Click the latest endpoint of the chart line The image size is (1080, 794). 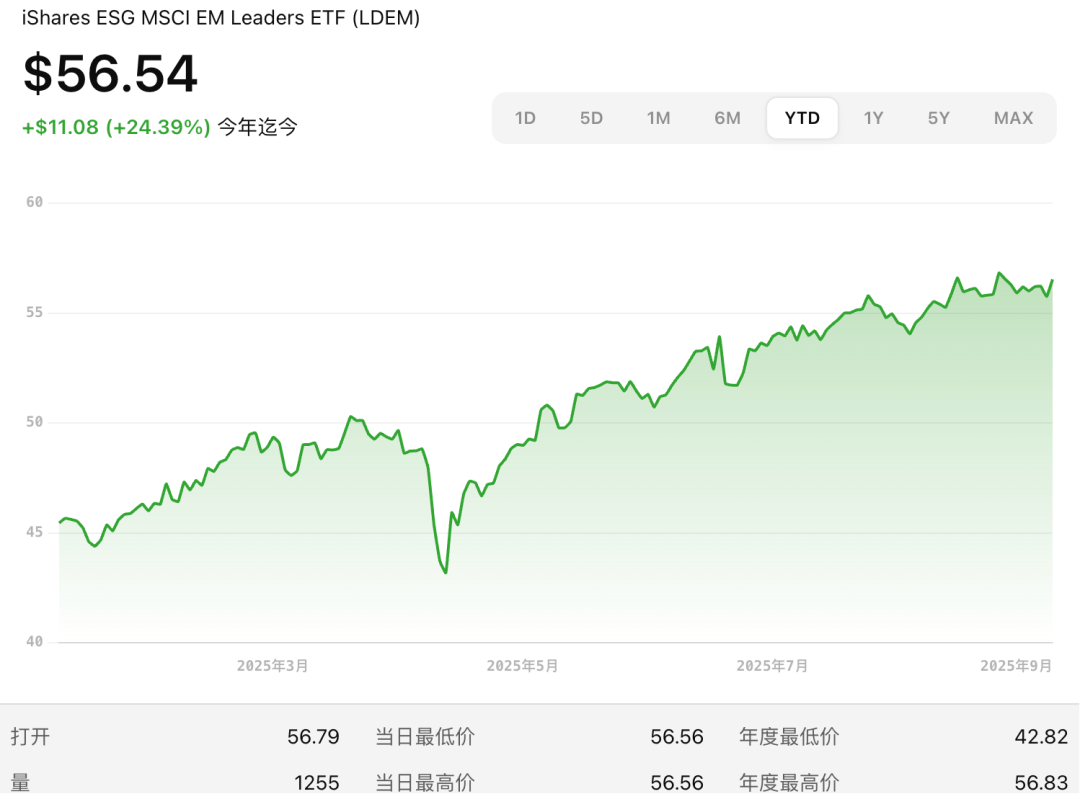[x=1052, y=281]
